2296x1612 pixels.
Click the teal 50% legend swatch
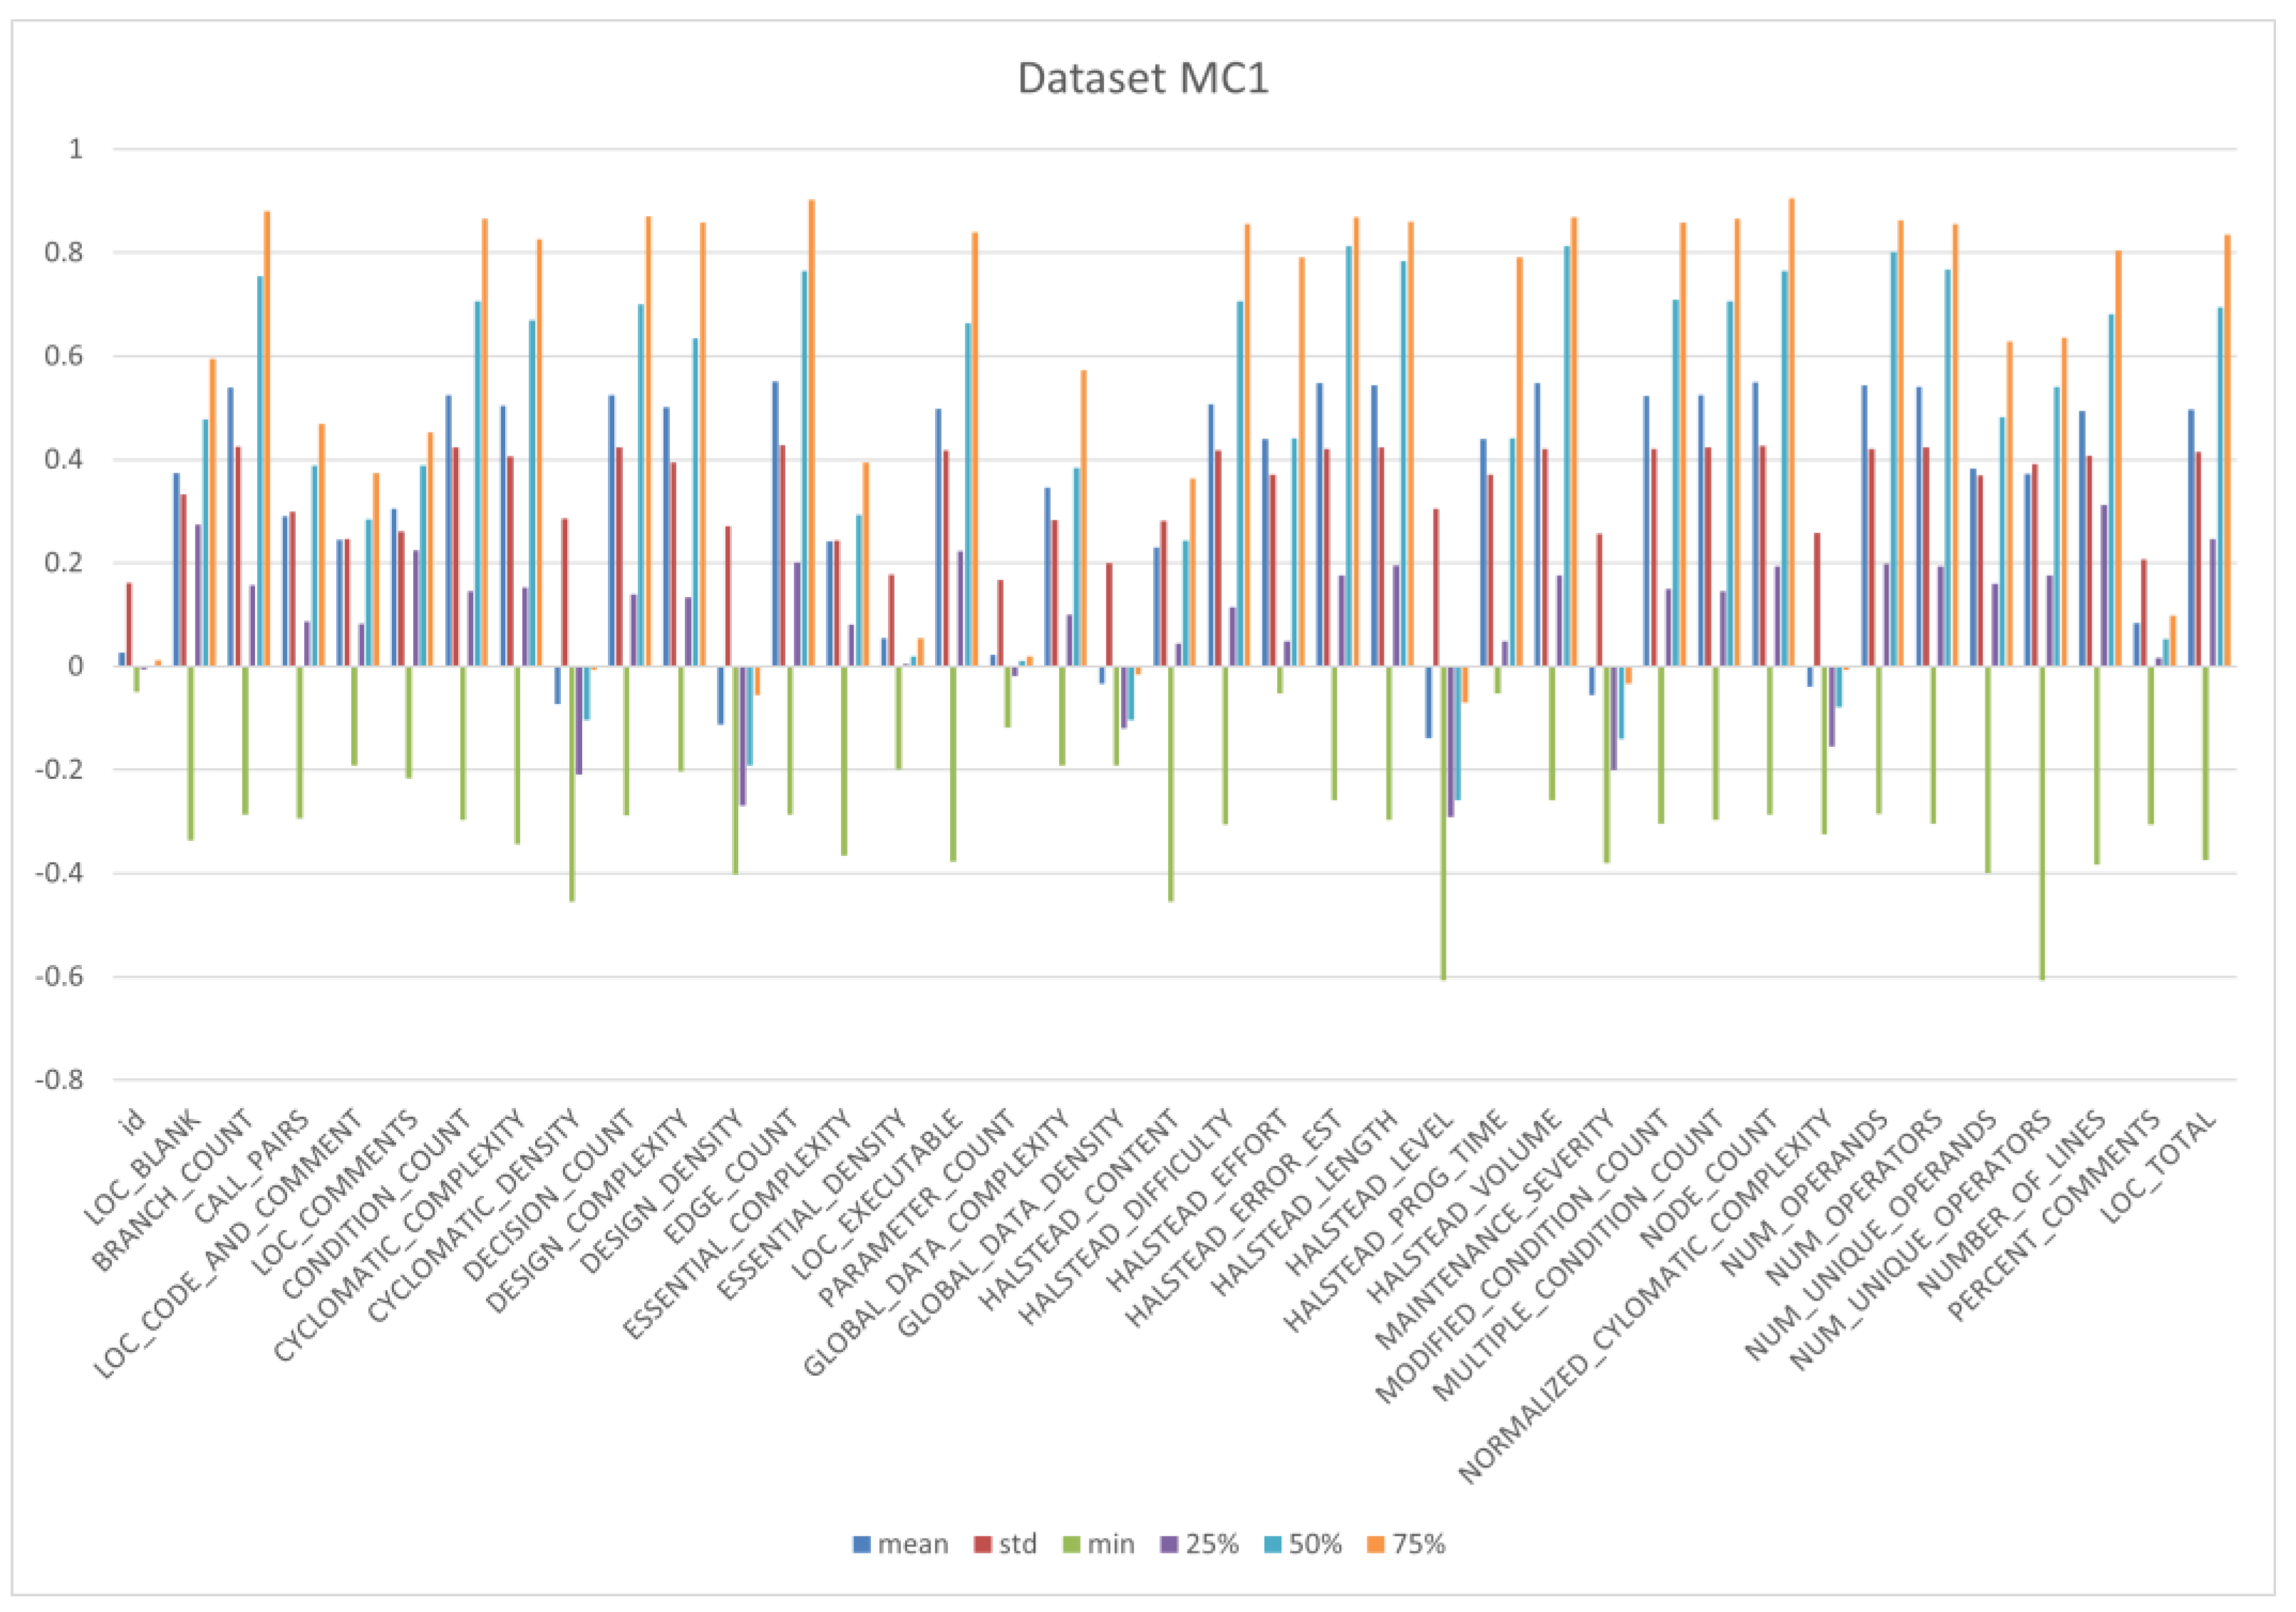(x=1272, y=1544)
